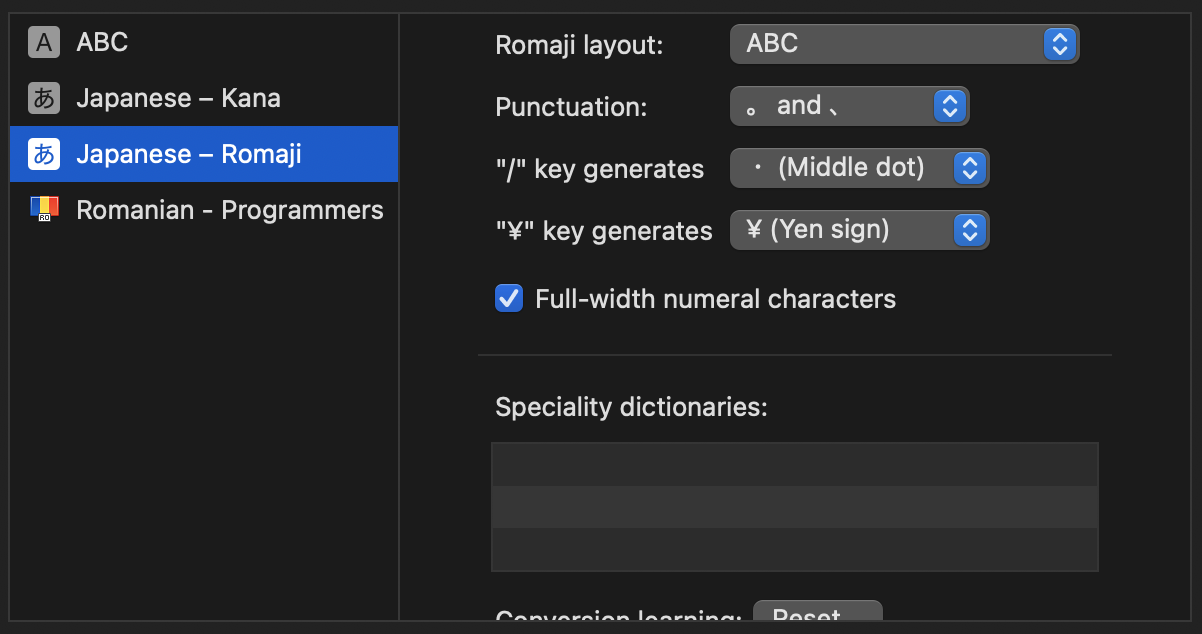Open the Romaji layout ABC dropdown
1202x634 pixels.
point(904,44)
